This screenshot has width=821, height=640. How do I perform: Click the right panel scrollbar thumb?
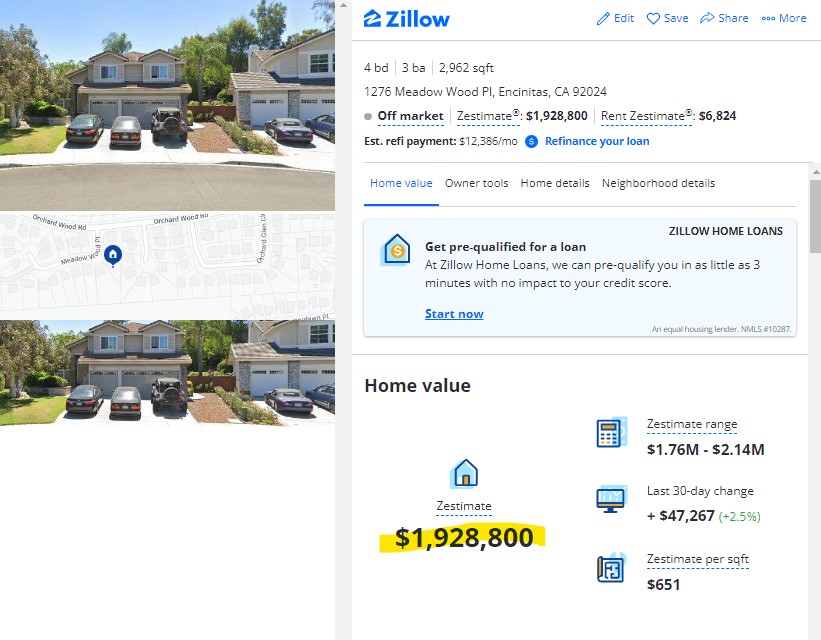click(x=815, y=216)
